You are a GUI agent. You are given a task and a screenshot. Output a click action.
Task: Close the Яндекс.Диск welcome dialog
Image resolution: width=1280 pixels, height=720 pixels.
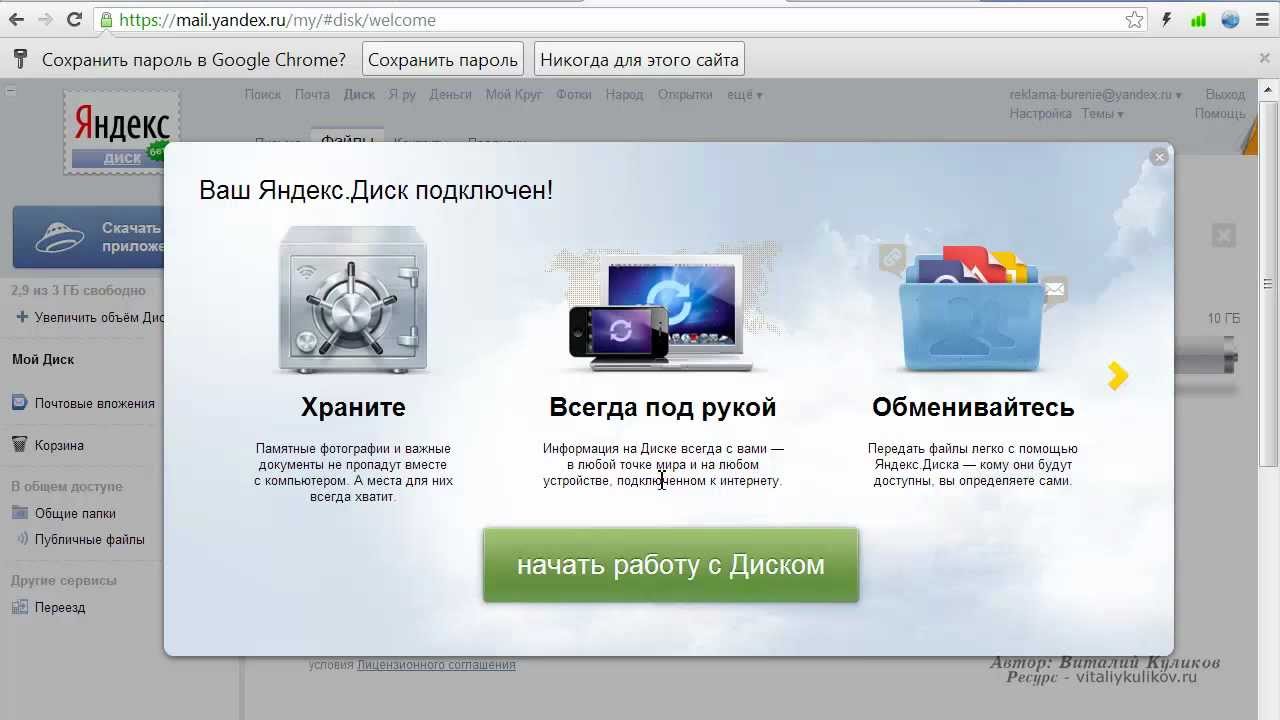(1159, 157)
